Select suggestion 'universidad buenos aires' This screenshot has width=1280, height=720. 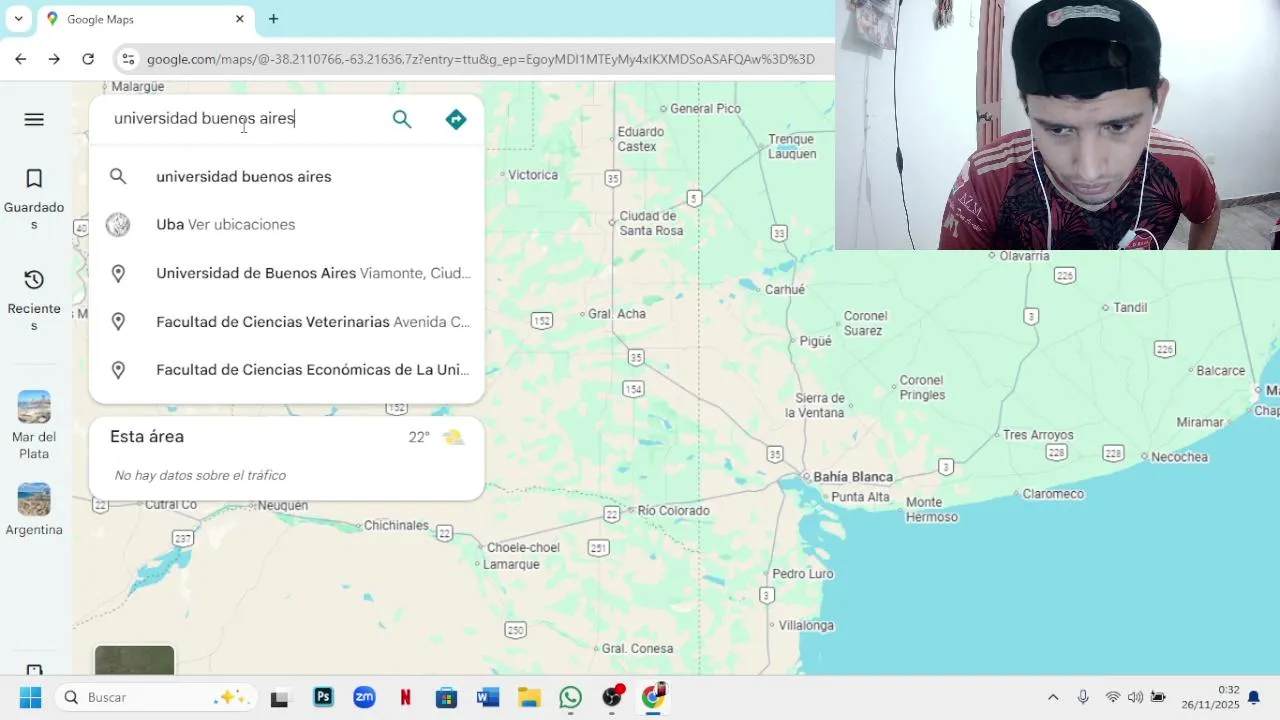pyautogui.click(x=287, y=176)
